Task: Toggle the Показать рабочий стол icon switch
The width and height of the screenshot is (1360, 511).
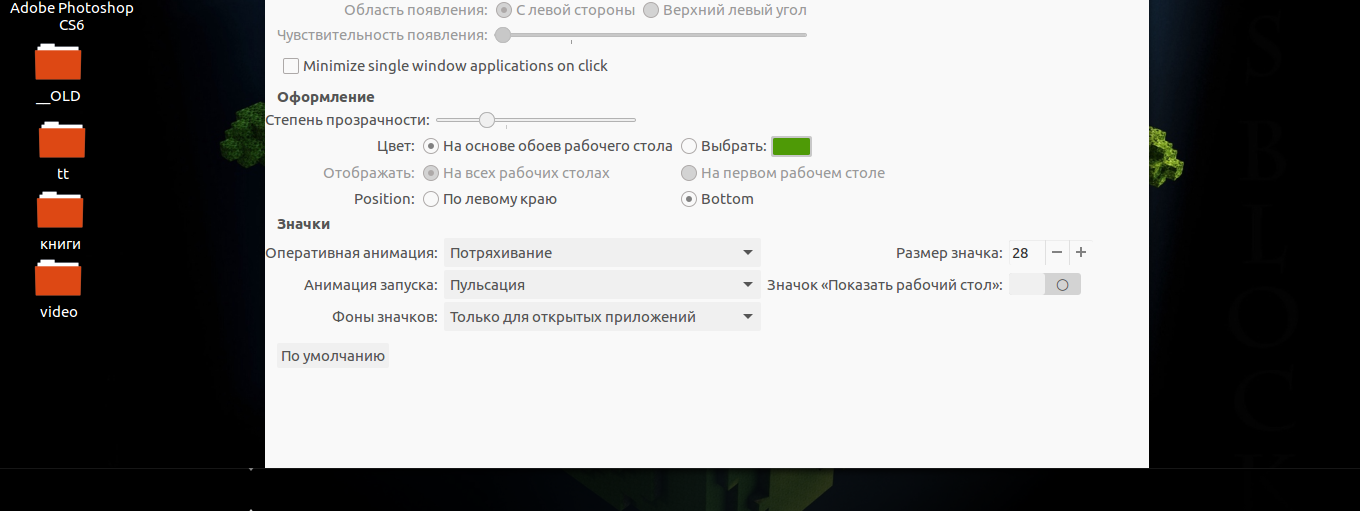Action: click(x=1045, y=285)
